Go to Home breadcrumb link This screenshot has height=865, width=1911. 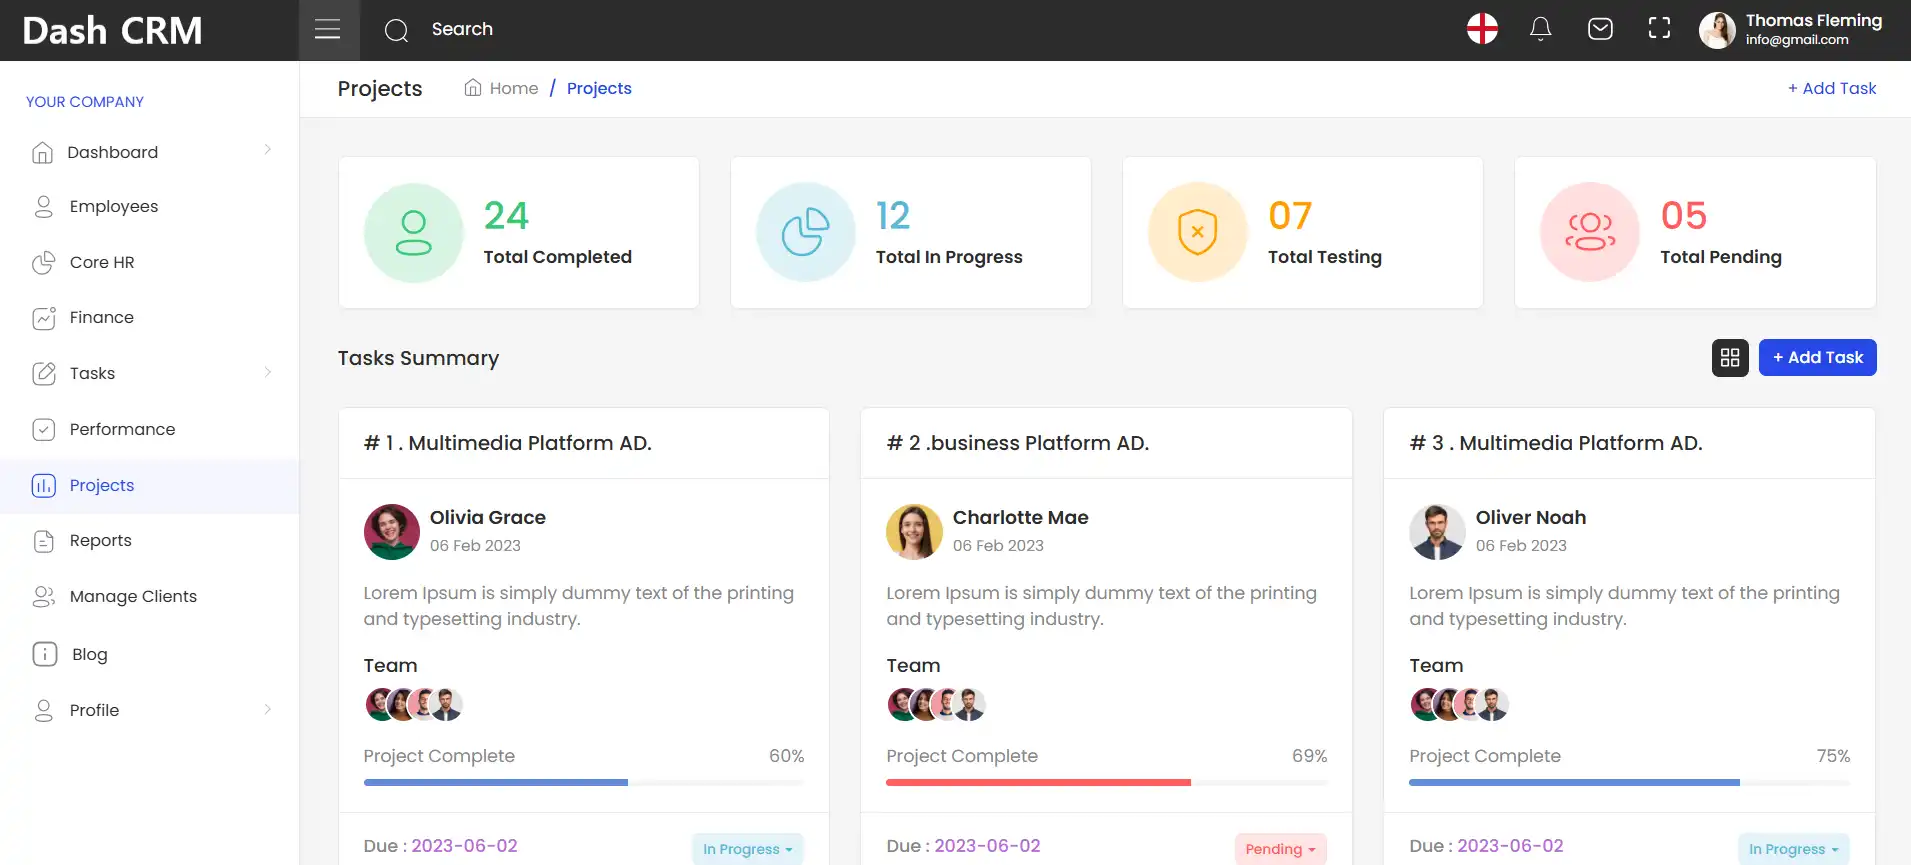[514, 88]
